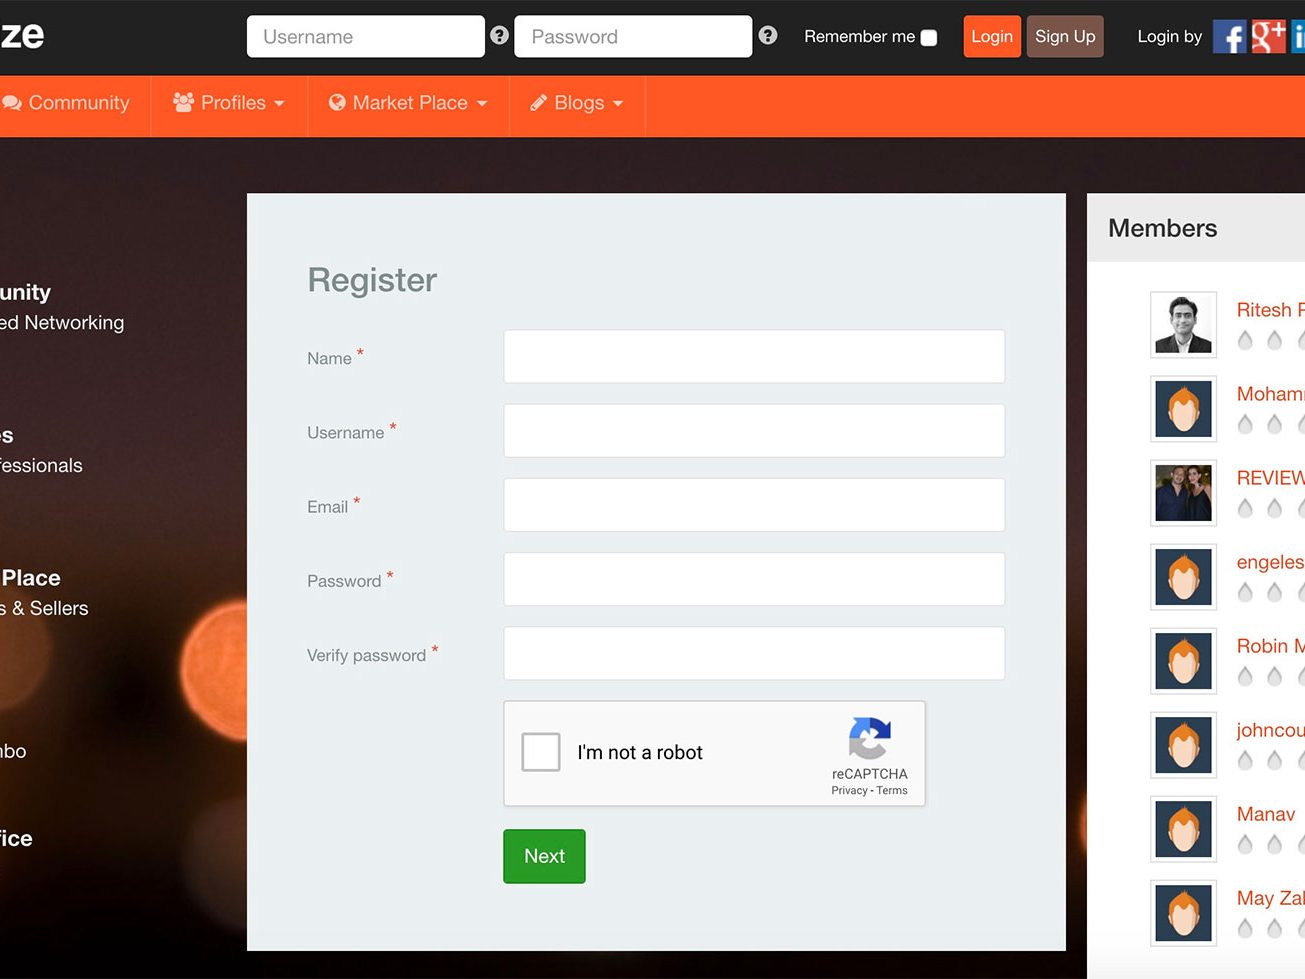Click the Email input field in Register form
Image resolution: width=1305 pixels, height=979 pixels.
[x=754, y=505]
